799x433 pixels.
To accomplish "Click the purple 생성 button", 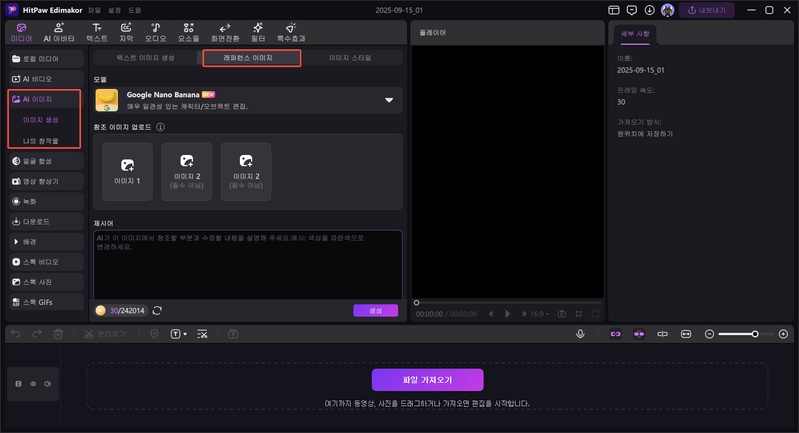I will 375,311.
